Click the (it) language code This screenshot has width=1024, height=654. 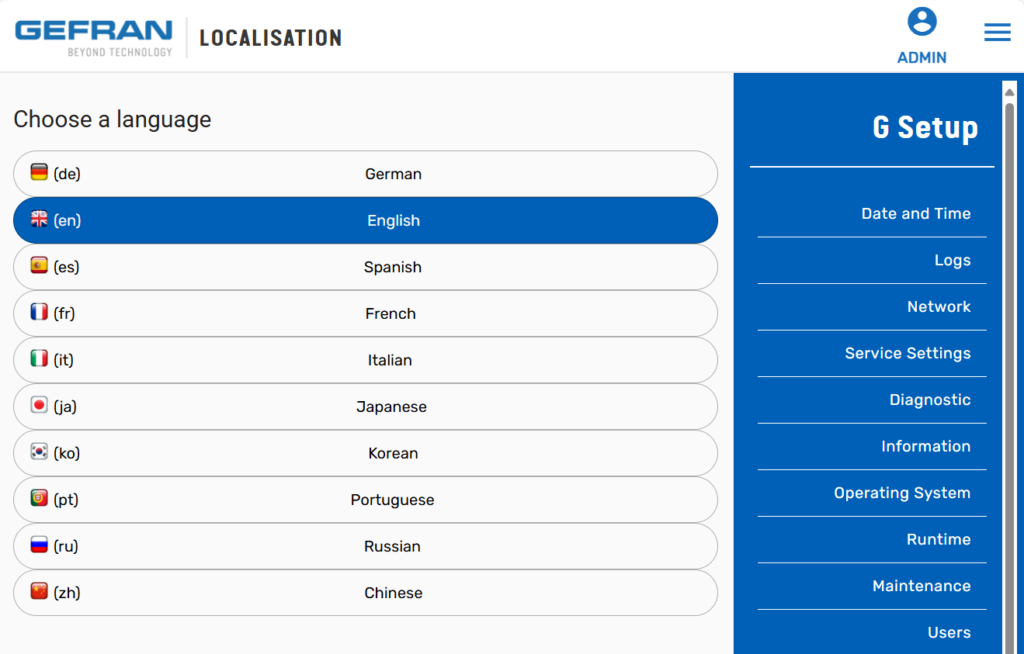tap(63, 360)
